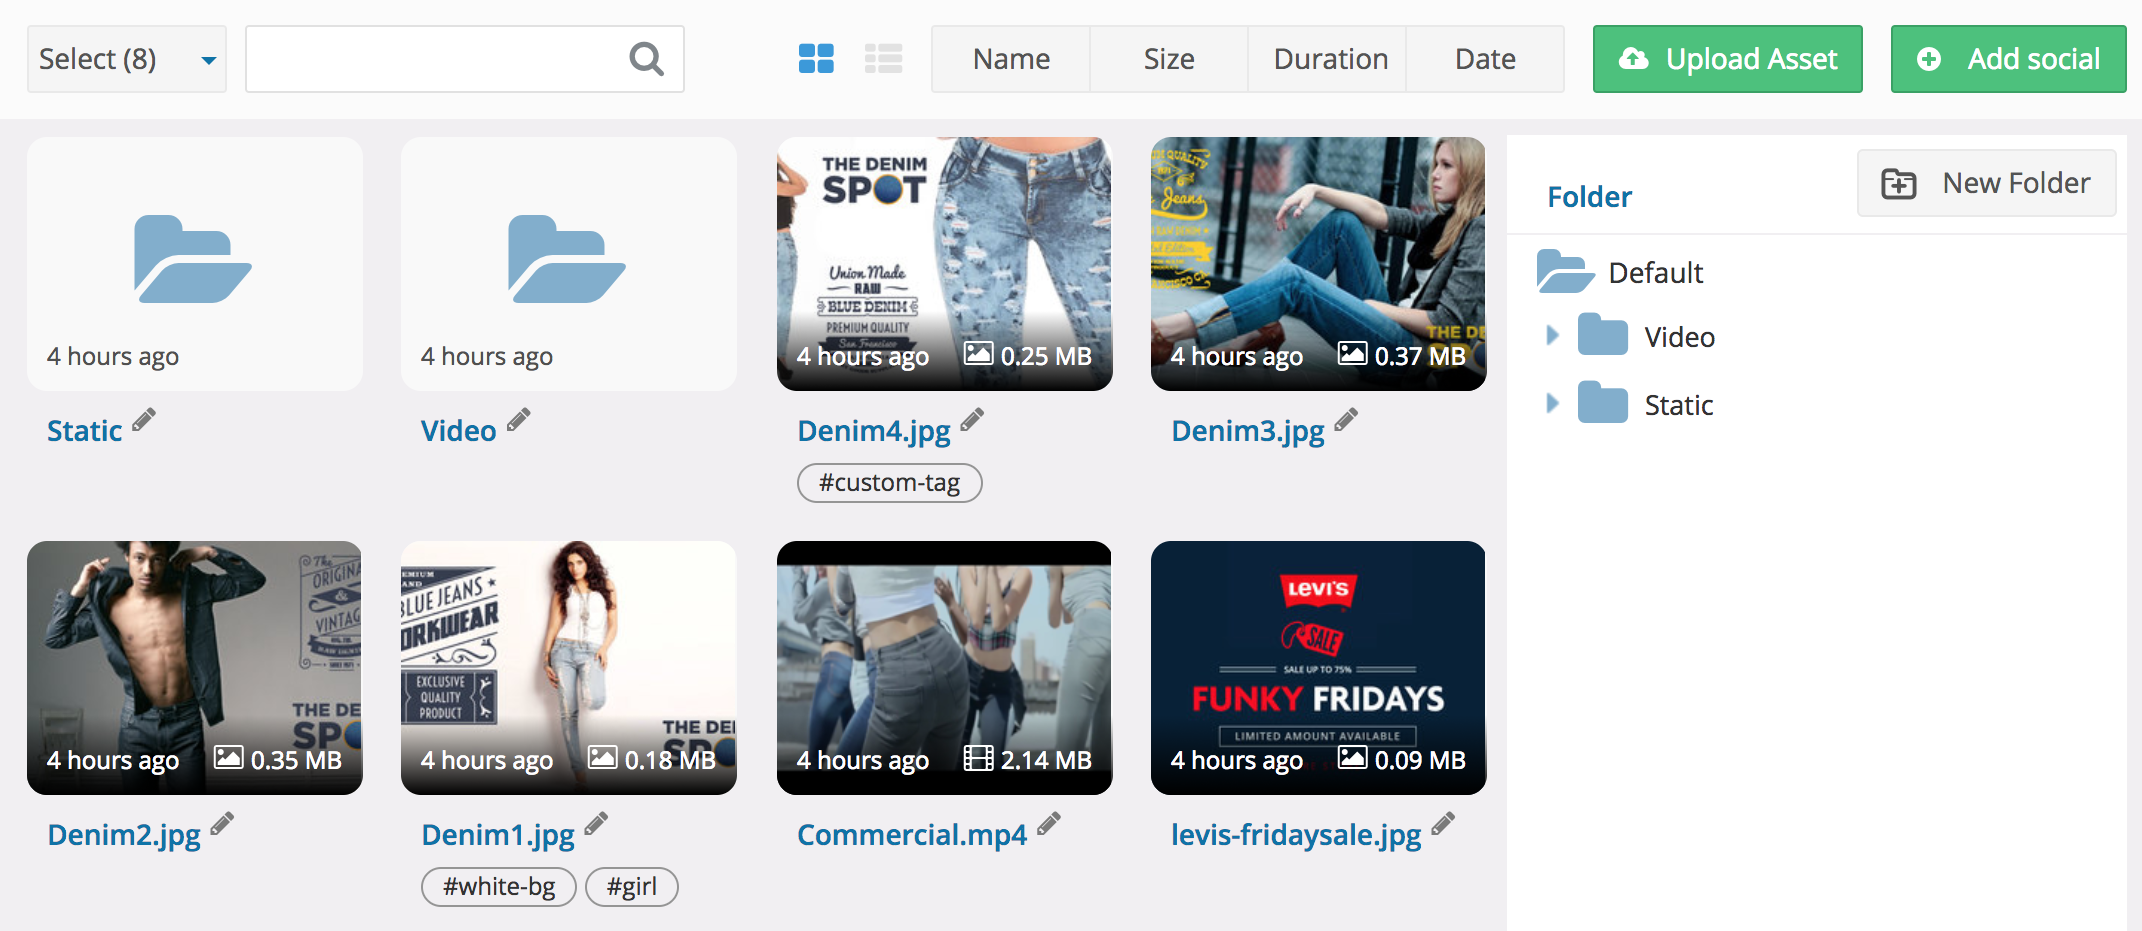Viewport: 2142px width, 931px height.
Task: Click 0.09 MB size on levis-fridaysale.jpg
Action: pyautogui.click(x=1420, y=760)
